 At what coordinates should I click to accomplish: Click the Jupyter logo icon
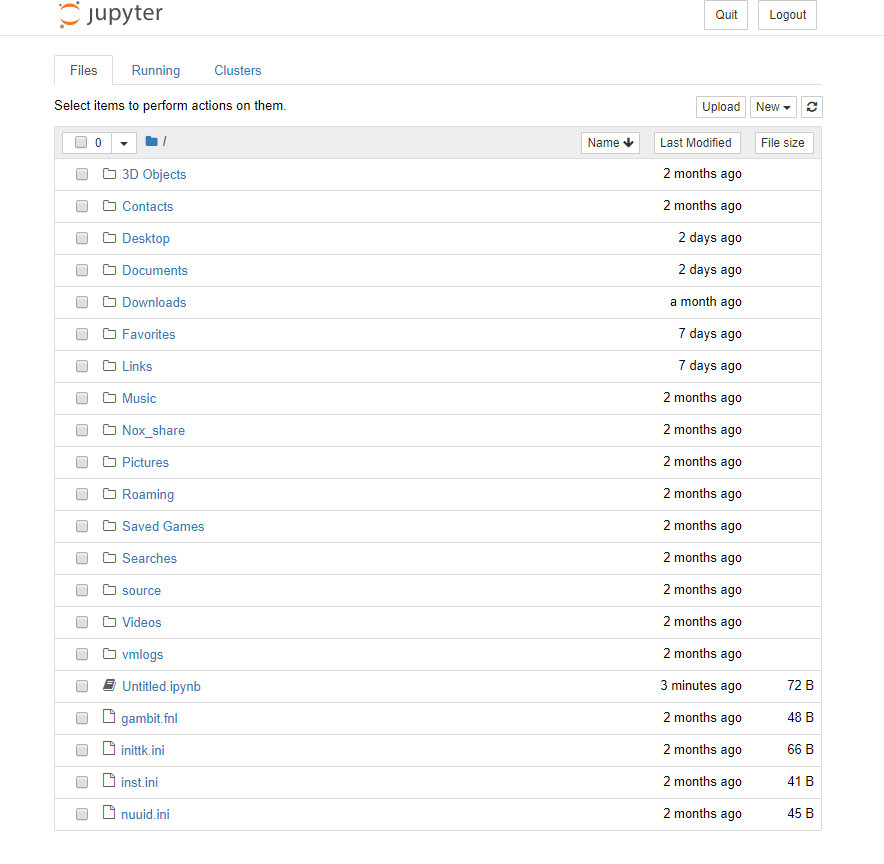coord(70,15)
